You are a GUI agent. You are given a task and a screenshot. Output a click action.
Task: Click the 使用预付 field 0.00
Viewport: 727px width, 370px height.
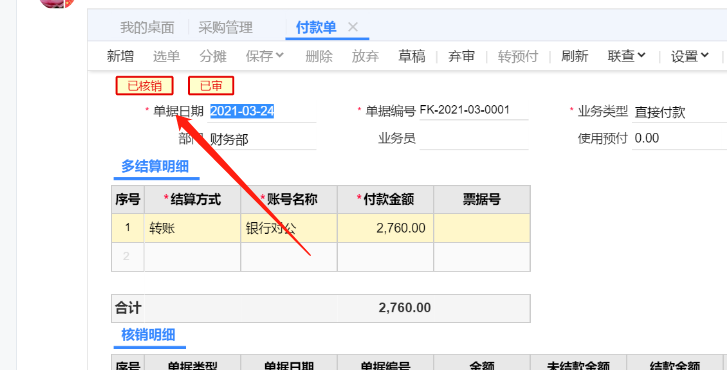679,139
